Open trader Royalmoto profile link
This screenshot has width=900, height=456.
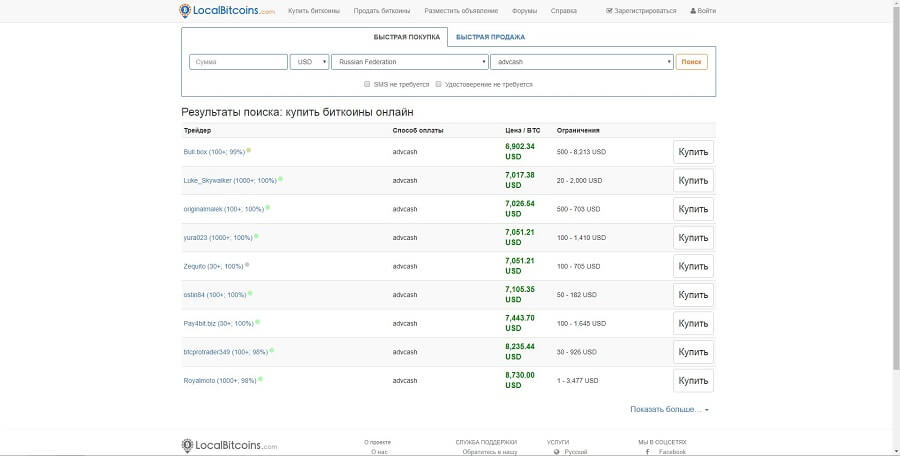tap(220, 381)
